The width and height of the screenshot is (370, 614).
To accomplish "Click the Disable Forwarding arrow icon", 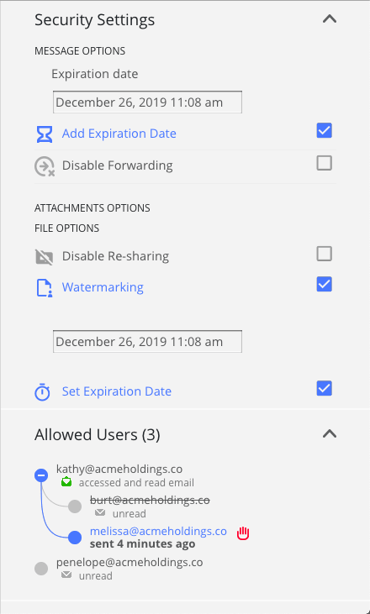I will coord(44,166).
